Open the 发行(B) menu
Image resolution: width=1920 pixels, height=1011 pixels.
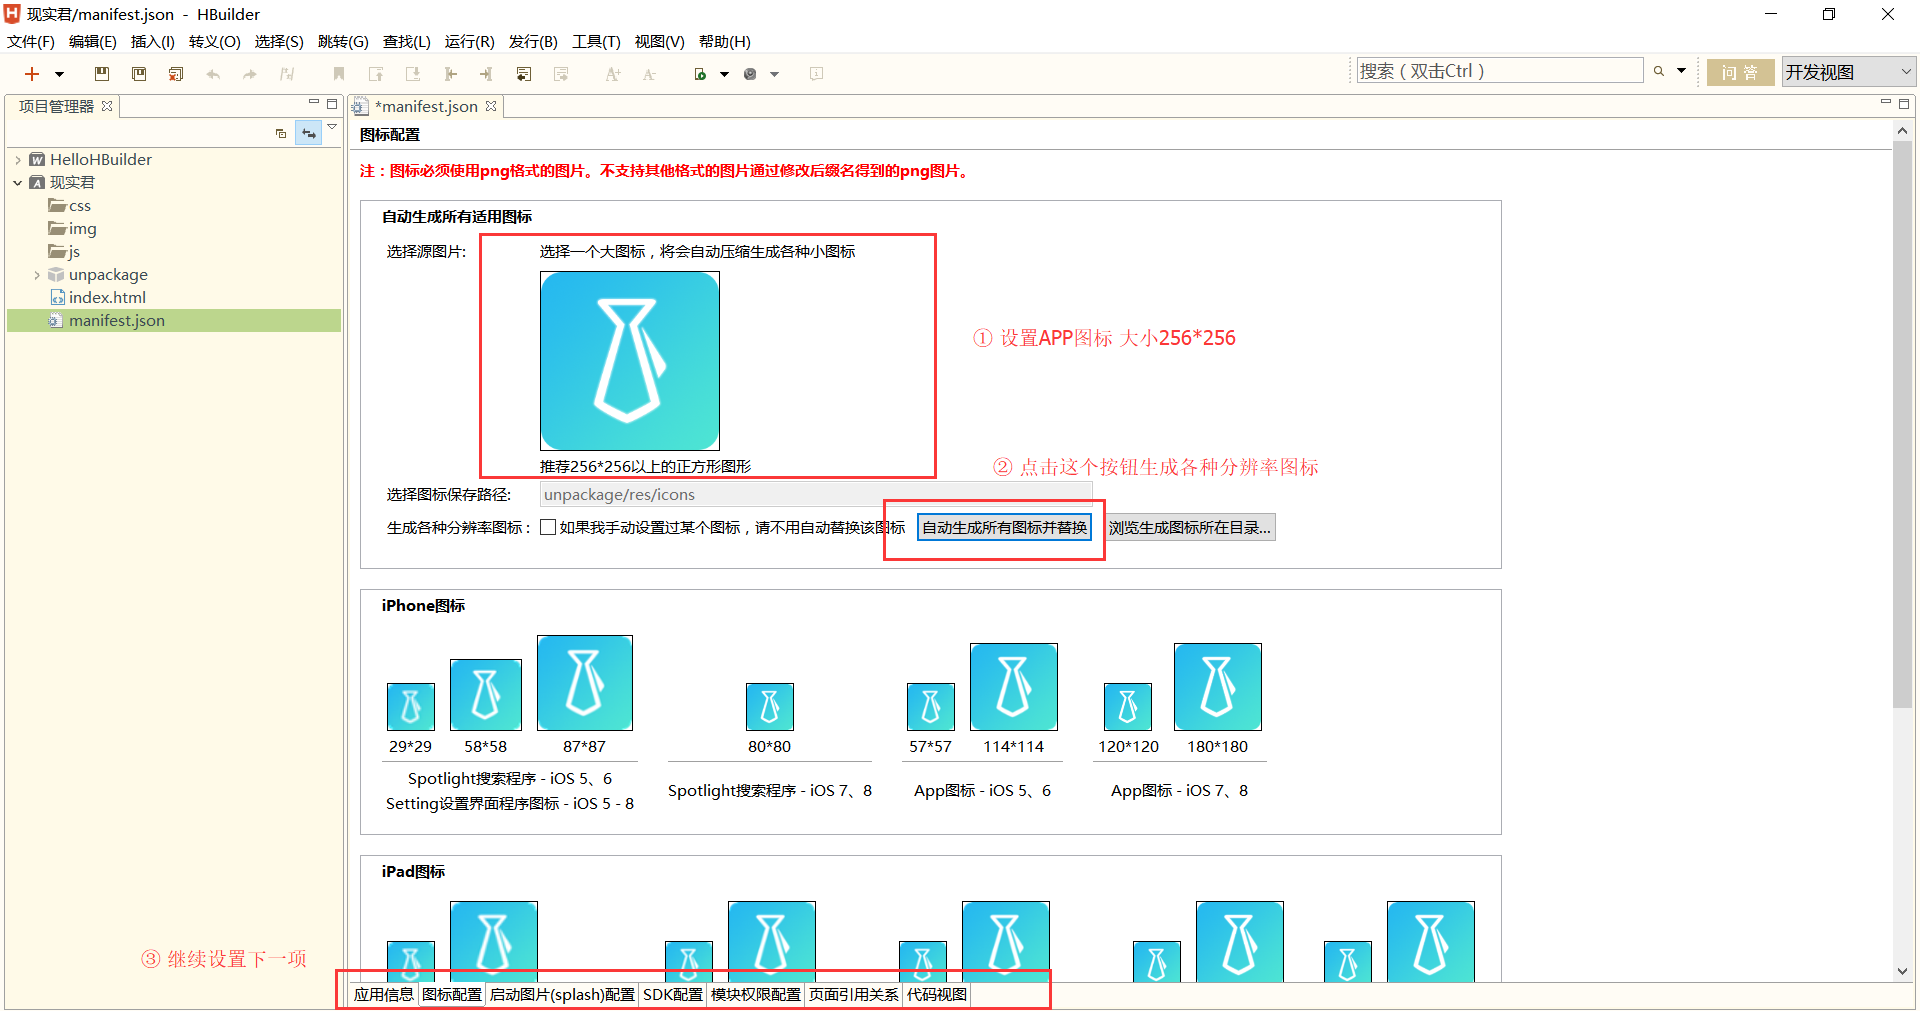(x=533, y=41)
